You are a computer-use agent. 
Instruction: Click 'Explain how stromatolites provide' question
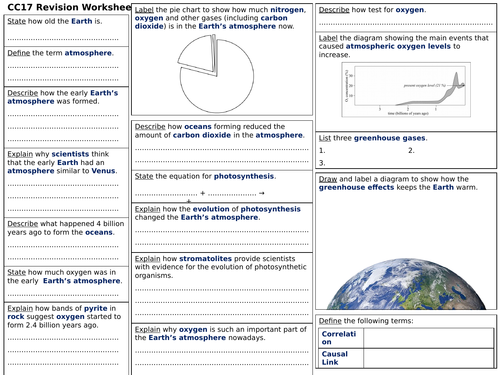pos(220,267)
